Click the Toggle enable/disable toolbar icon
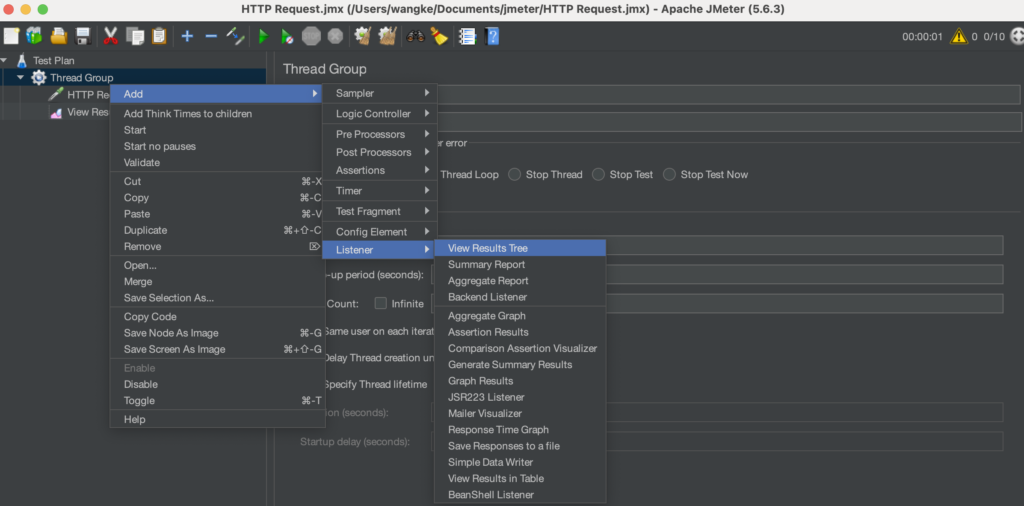Viewport: 1024px width, 506px height. click(x=235, y=36)
